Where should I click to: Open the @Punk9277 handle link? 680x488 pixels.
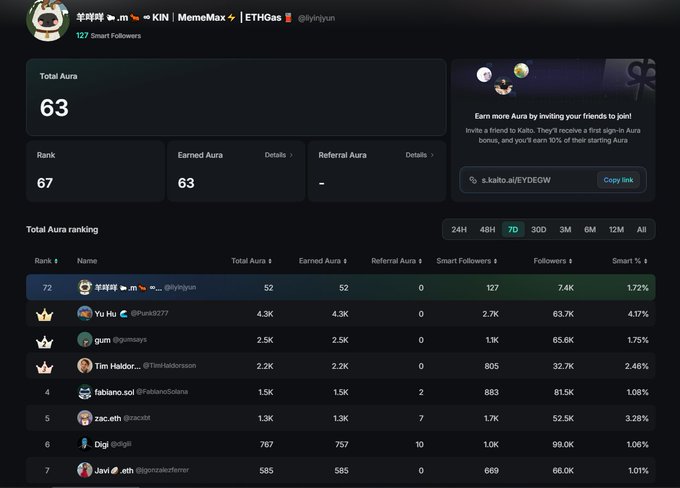coord(149,313)
